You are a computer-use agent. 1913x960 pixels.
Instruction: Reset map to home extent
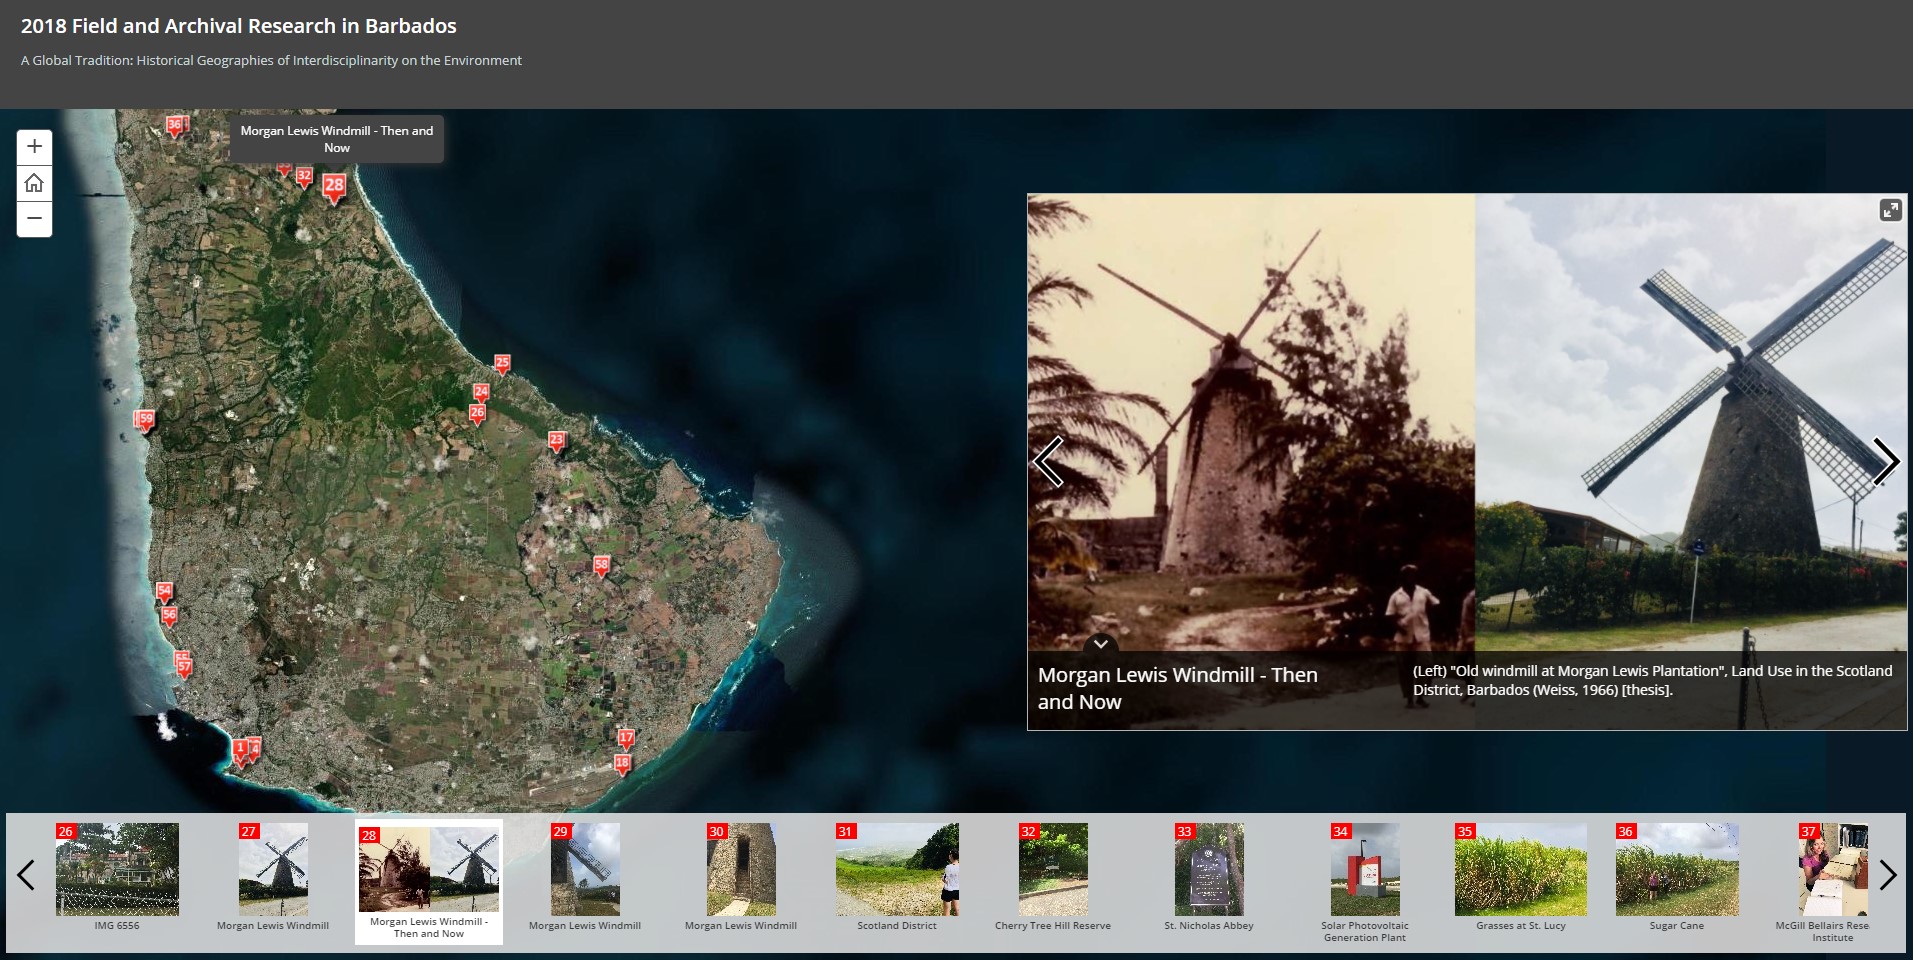coord(34,183)
